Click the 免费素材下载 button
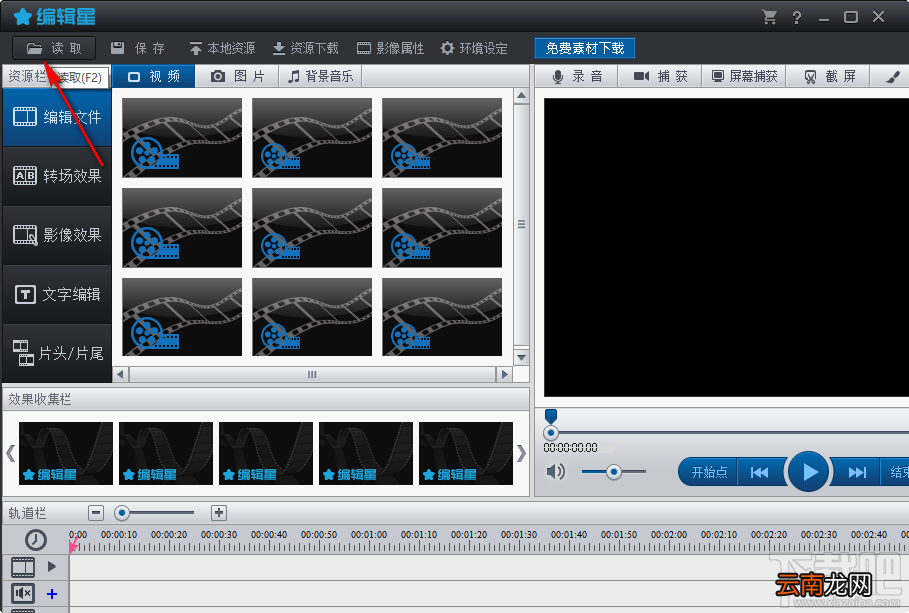 click(x=585, y=48)
